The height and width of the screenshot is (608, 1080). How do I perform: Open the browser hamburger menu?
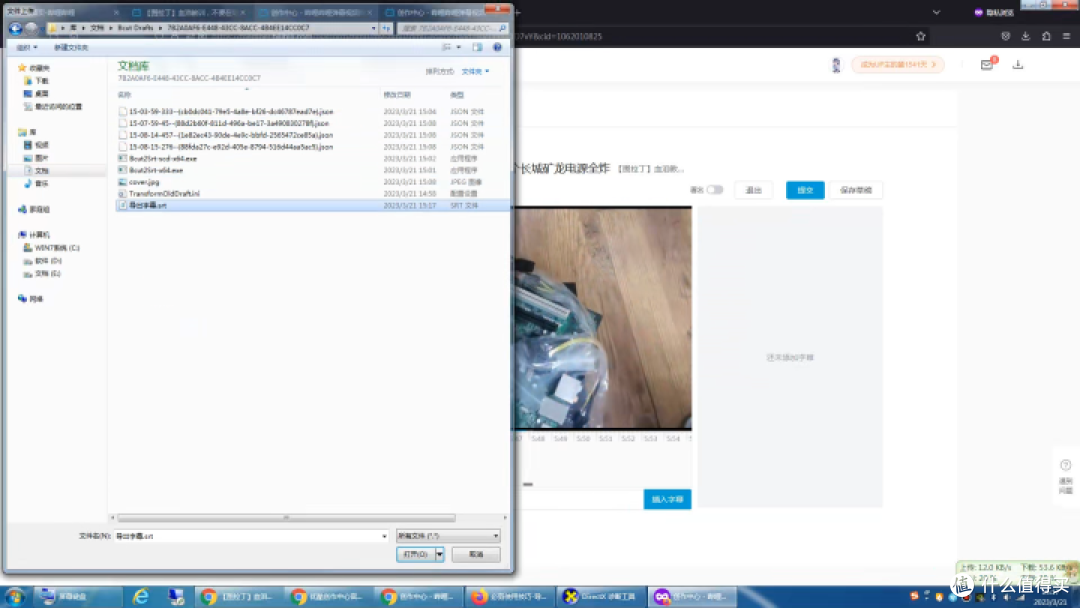tap(1066, 36)
